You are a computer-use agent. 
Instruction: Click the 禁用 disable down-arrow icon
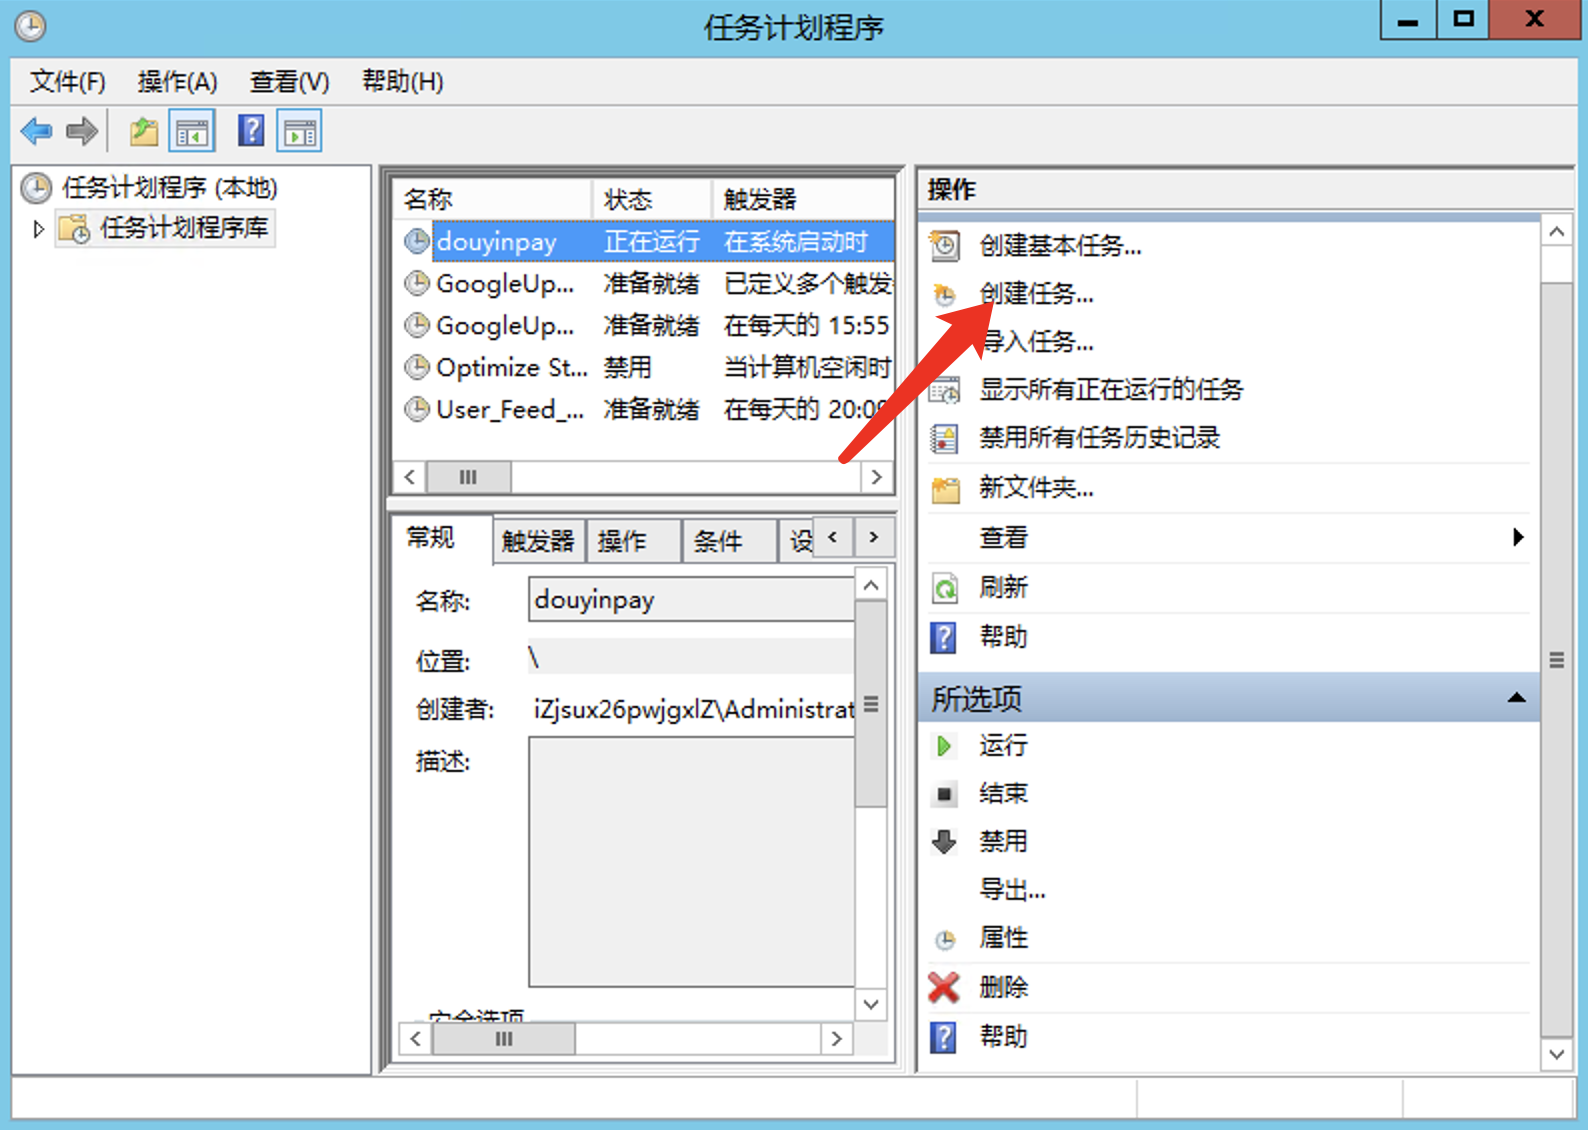(944, 841)
